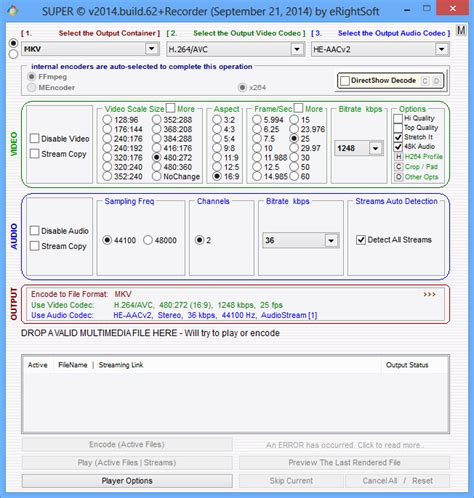The image size is (474, 498).
Task: Click Skip Current button
Action: click(291, 481)
